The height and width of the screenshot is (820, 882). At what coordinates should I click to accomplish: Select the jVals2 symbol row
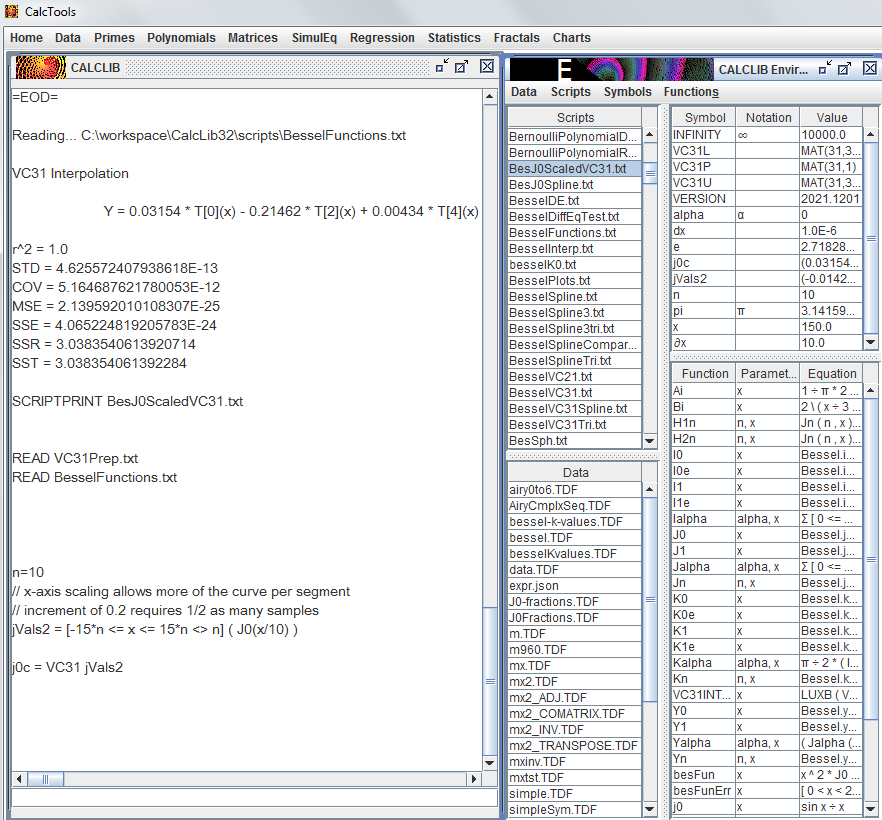point(767,279)
